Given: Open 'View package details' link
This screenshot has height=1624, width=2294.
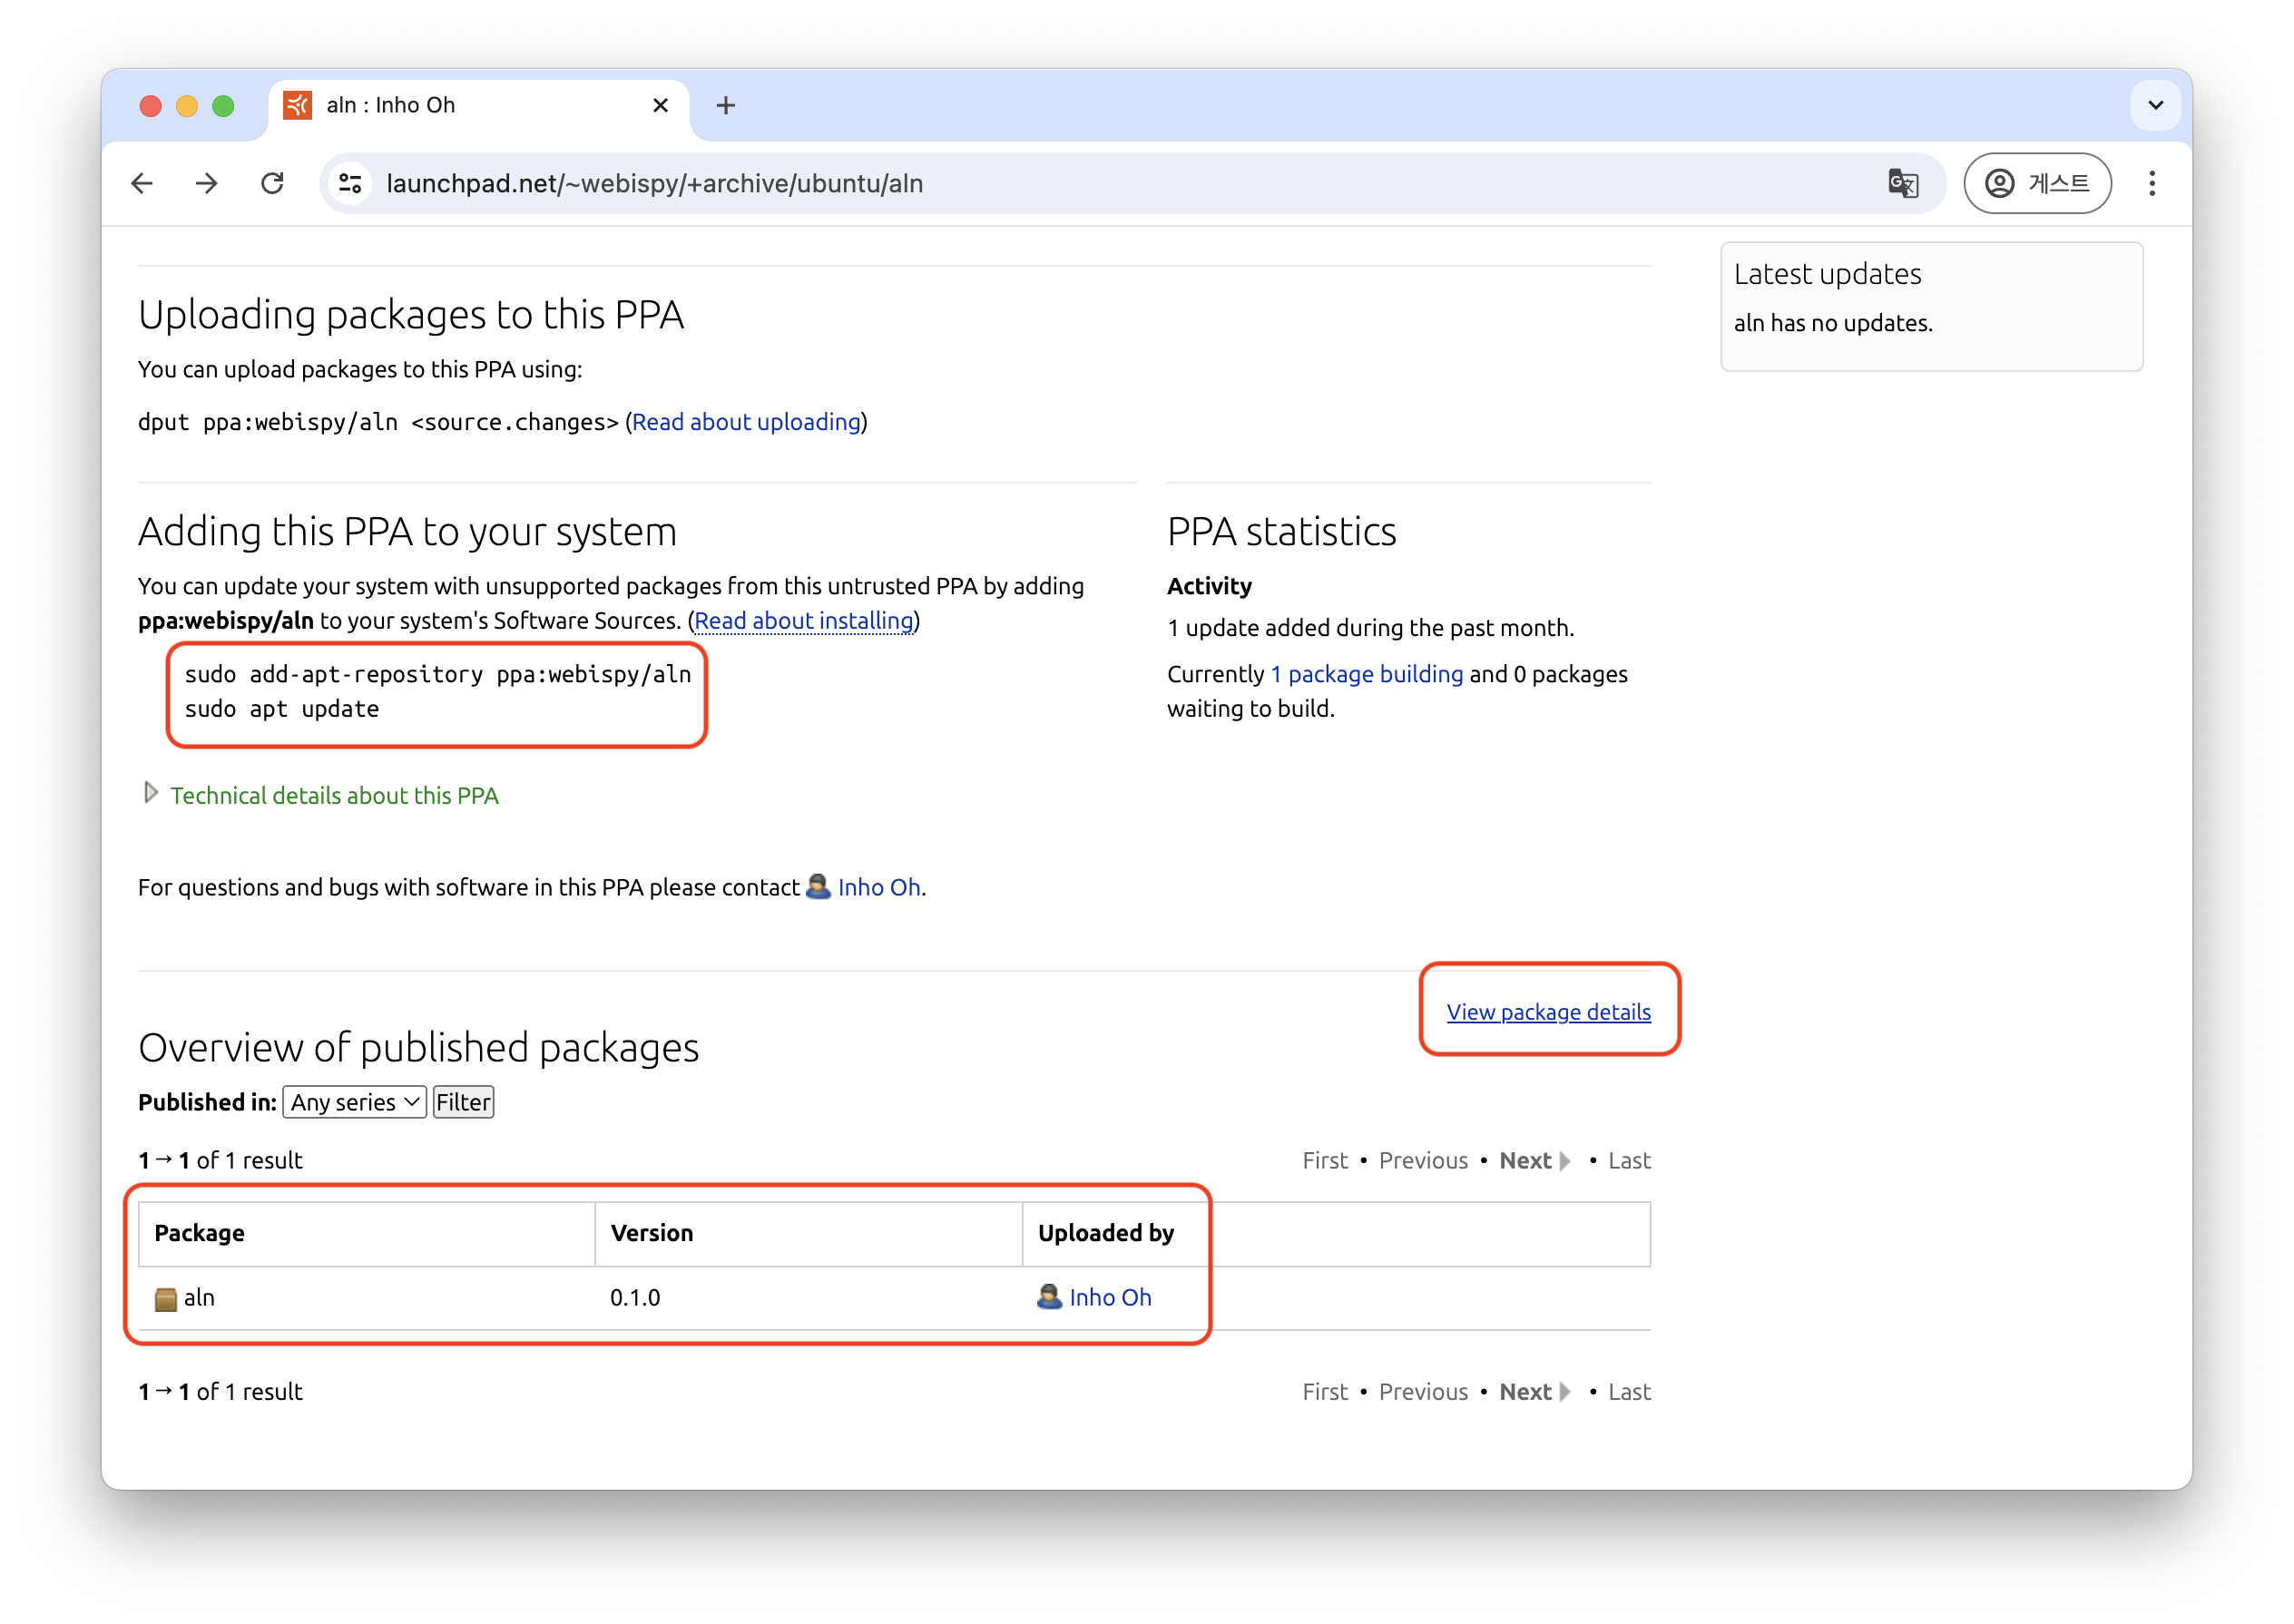Looking at the screenshot, I should (x=1548, y=1012).
